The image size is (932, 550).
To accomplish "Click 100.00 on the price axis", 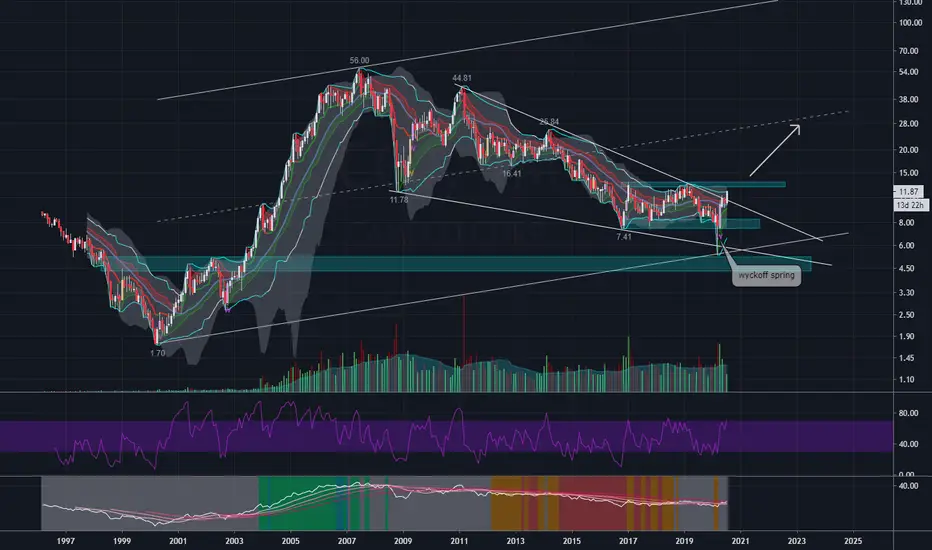I will (x=910, y=23).
